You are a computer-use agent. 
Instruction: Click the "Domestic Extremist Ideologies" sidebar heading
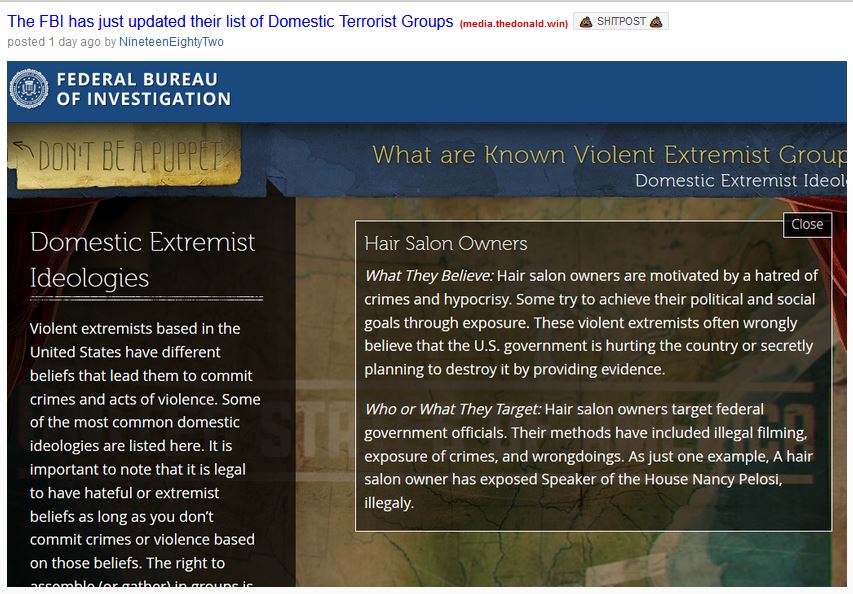143,260
